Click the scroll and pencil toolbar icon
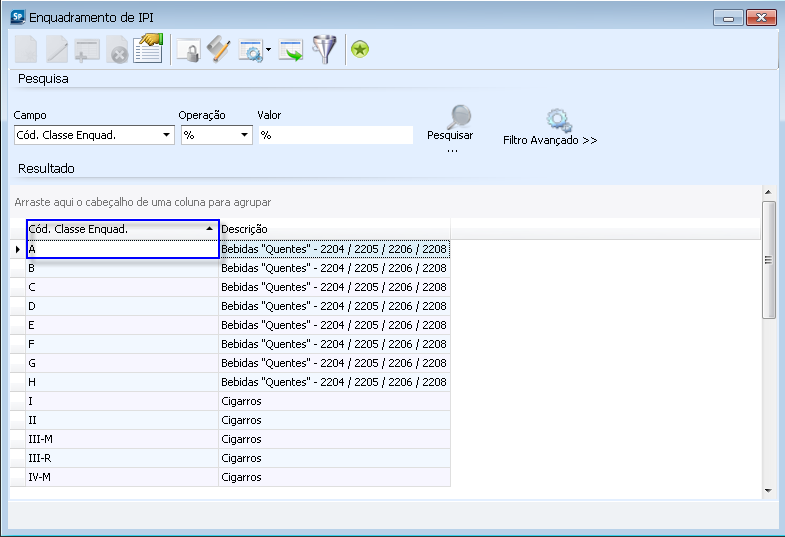The height and width of the screenshot is (537, 785). [218, 50]
